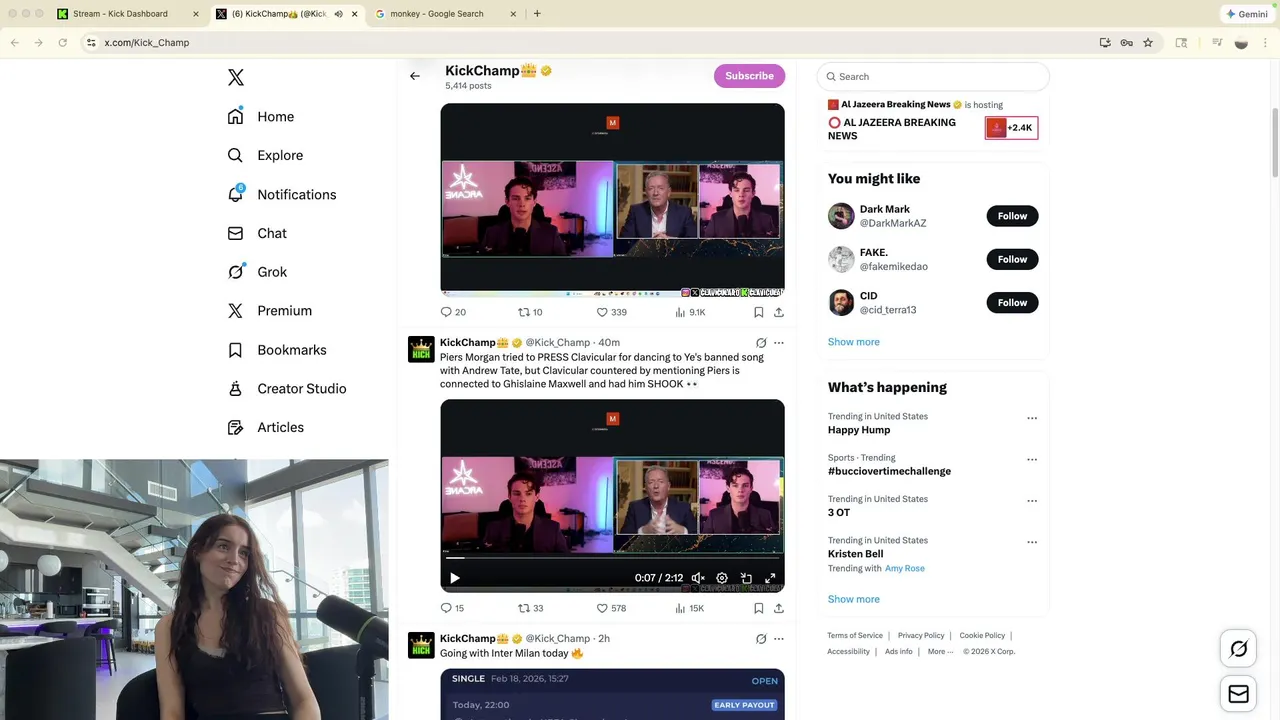
Task: Open floating Grok button
Action: click(x=1238, y=650)
